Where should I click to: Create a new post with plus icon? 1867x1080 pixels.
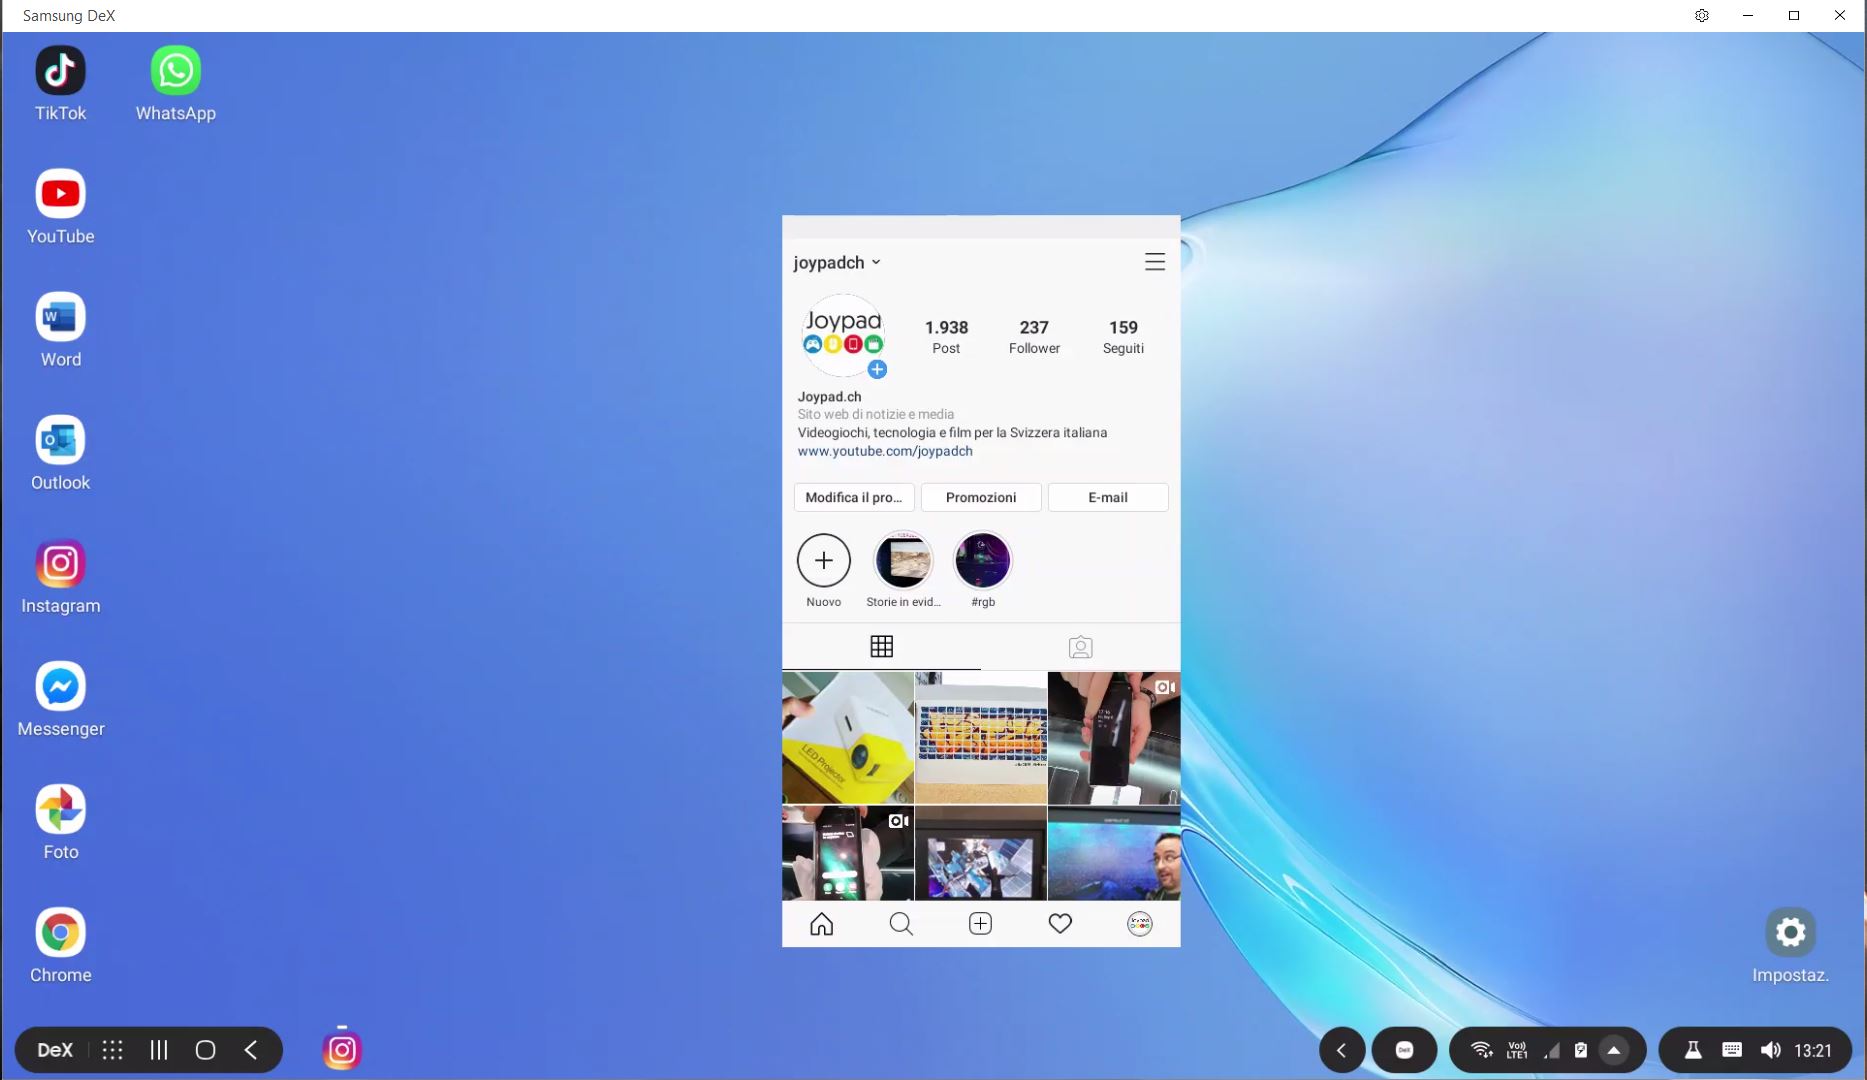point(980,924)
